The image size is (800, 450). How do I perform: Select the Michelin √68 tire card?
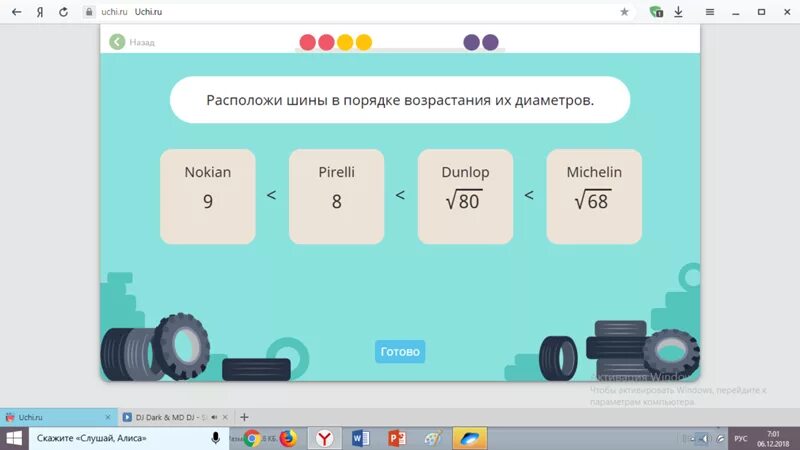pos(594,196)
